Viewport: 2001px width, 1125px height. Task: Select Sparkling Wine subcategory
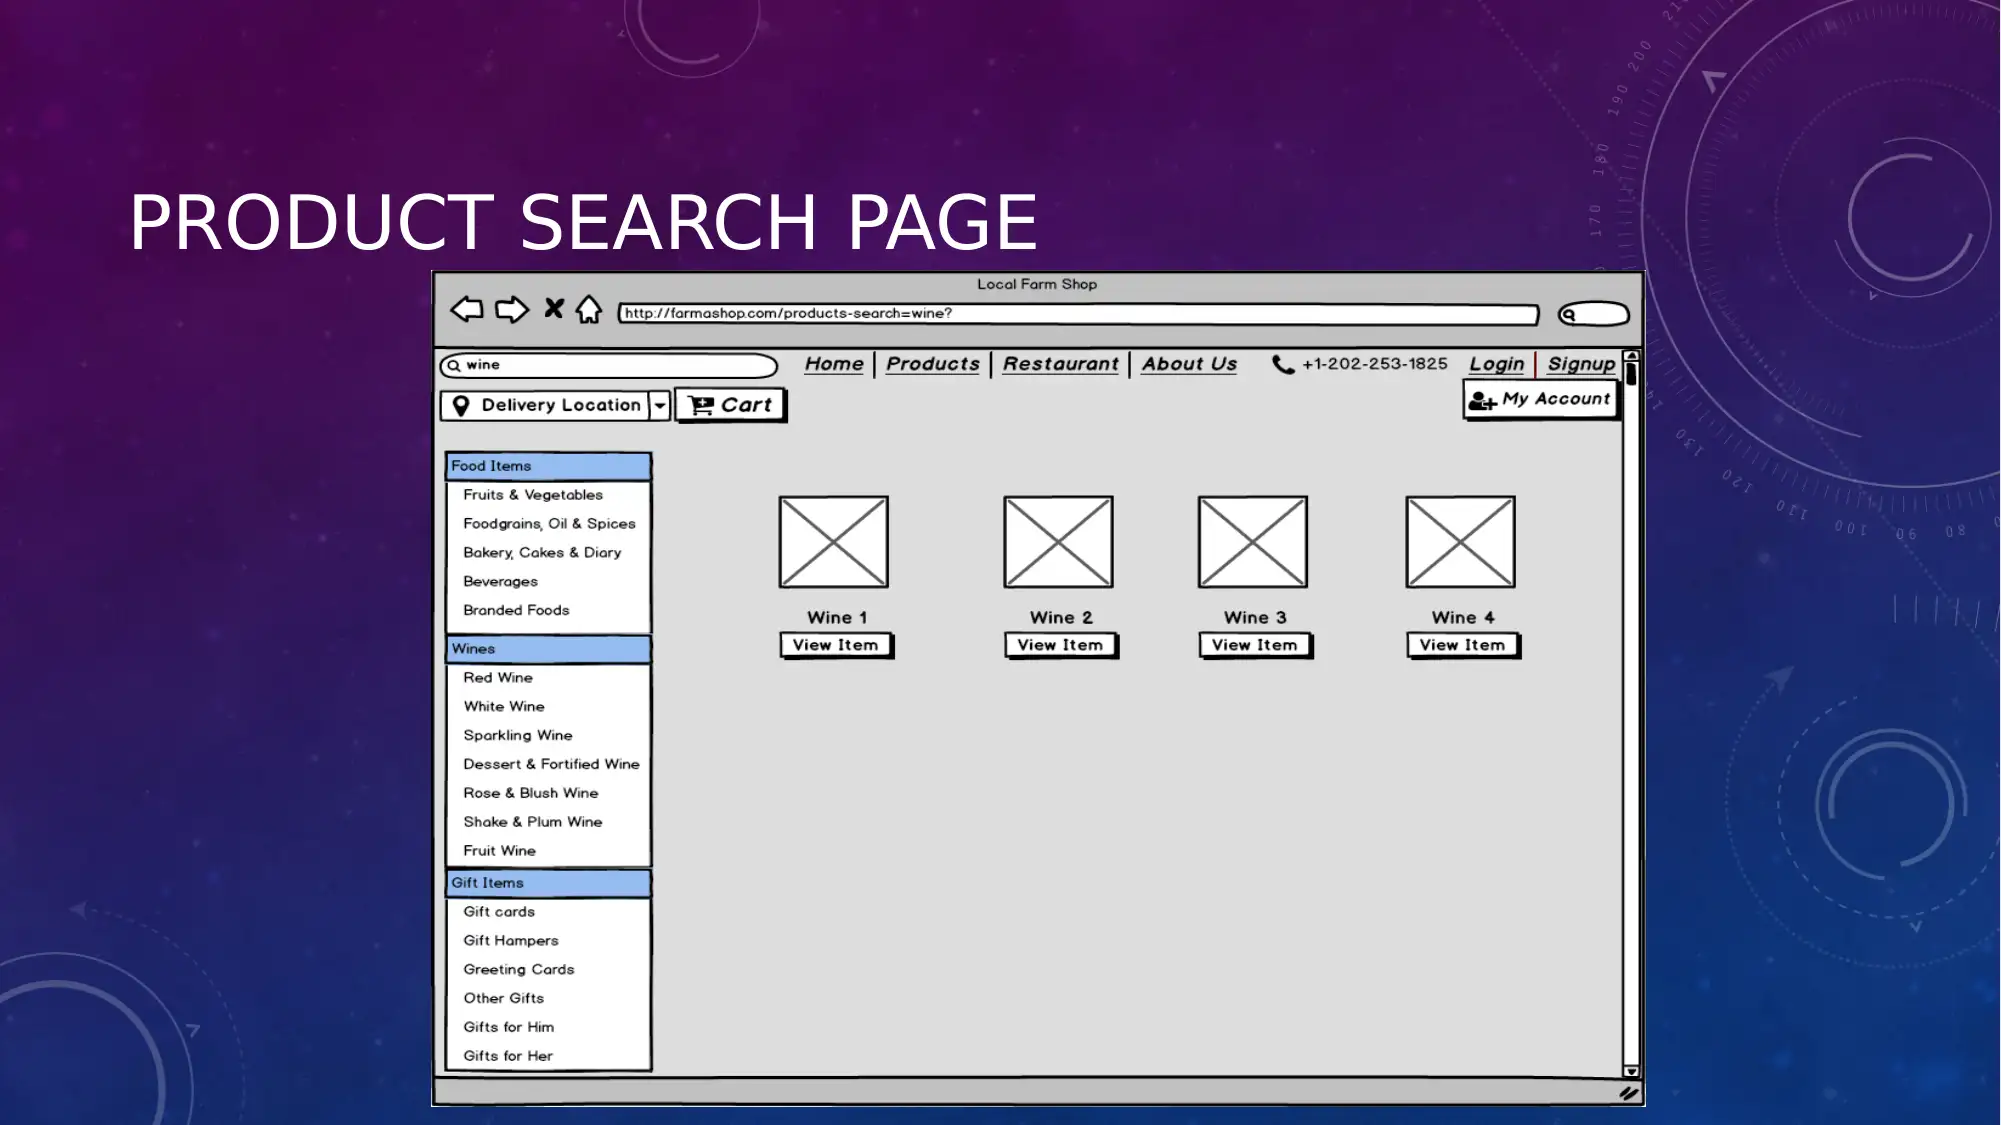coord(518,736)
